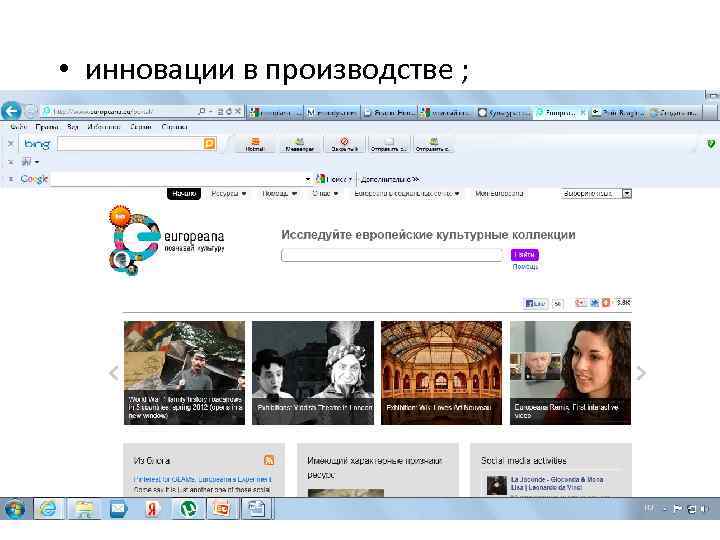This screenshot has width=720, height=540.
Task: Expand the Дополнительно » toolbar overflow
Action: 390,179
